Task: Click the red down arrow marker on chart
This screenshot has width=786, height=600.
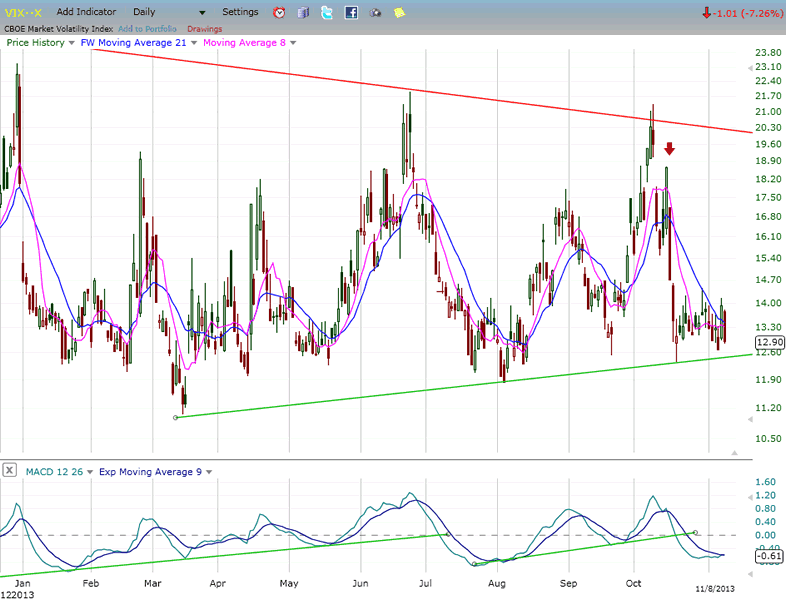Action: point(669,149)
